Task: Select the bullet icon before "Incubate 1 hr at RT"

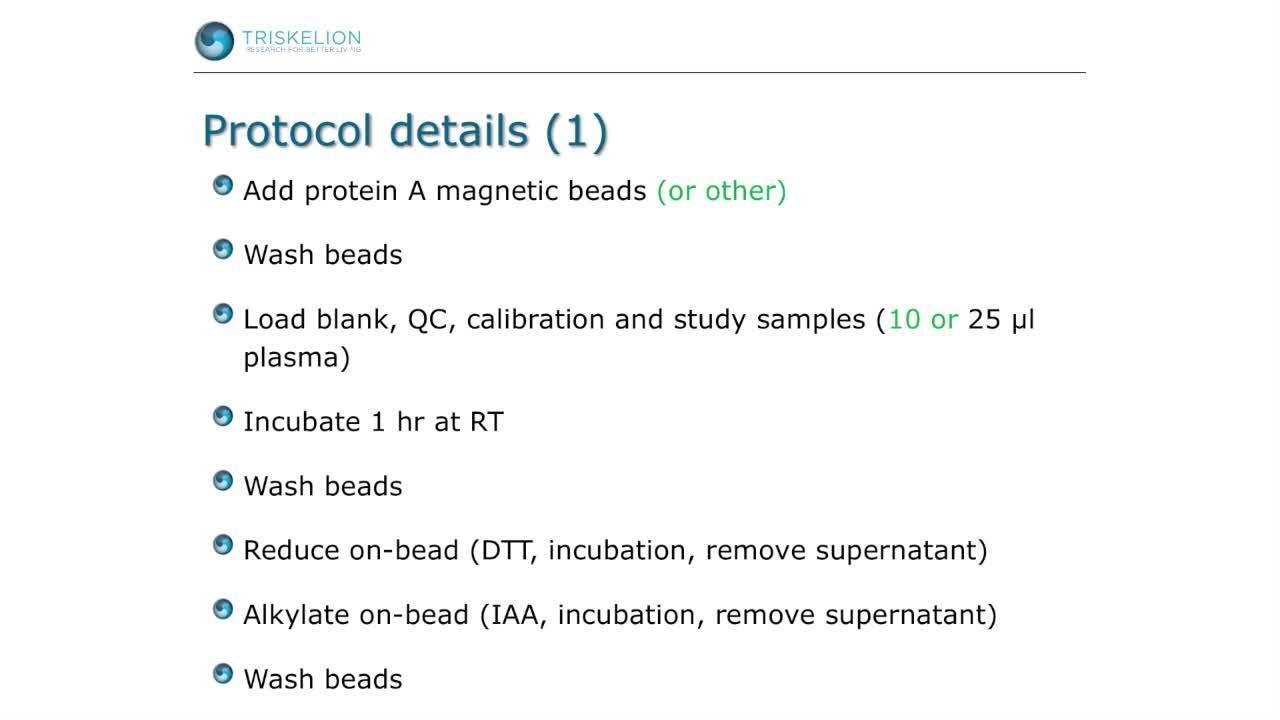Action: point(223,417)
